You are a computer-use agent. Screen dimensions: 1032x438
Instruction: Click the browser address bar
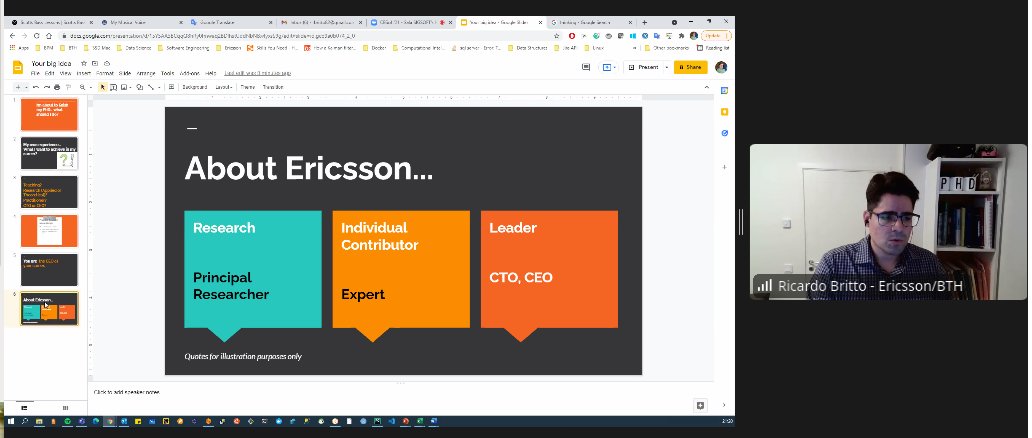(306, 36)
